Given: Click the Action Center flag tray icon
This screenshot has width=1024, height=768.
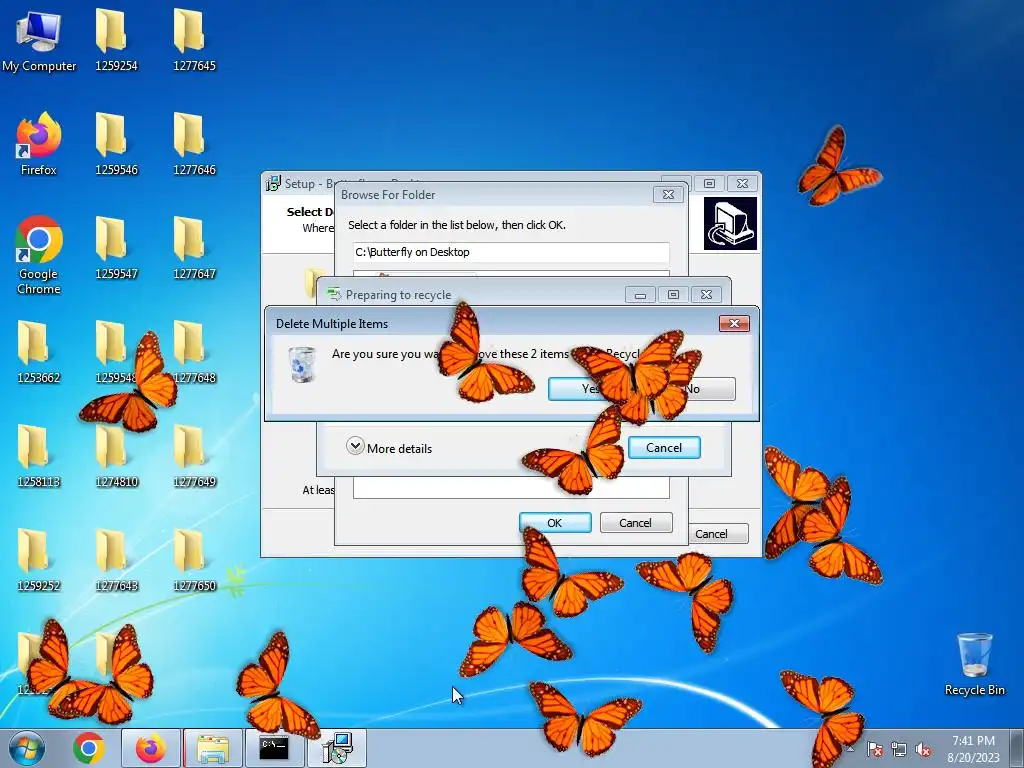Looking at the screenshot, I should [874, 750].
